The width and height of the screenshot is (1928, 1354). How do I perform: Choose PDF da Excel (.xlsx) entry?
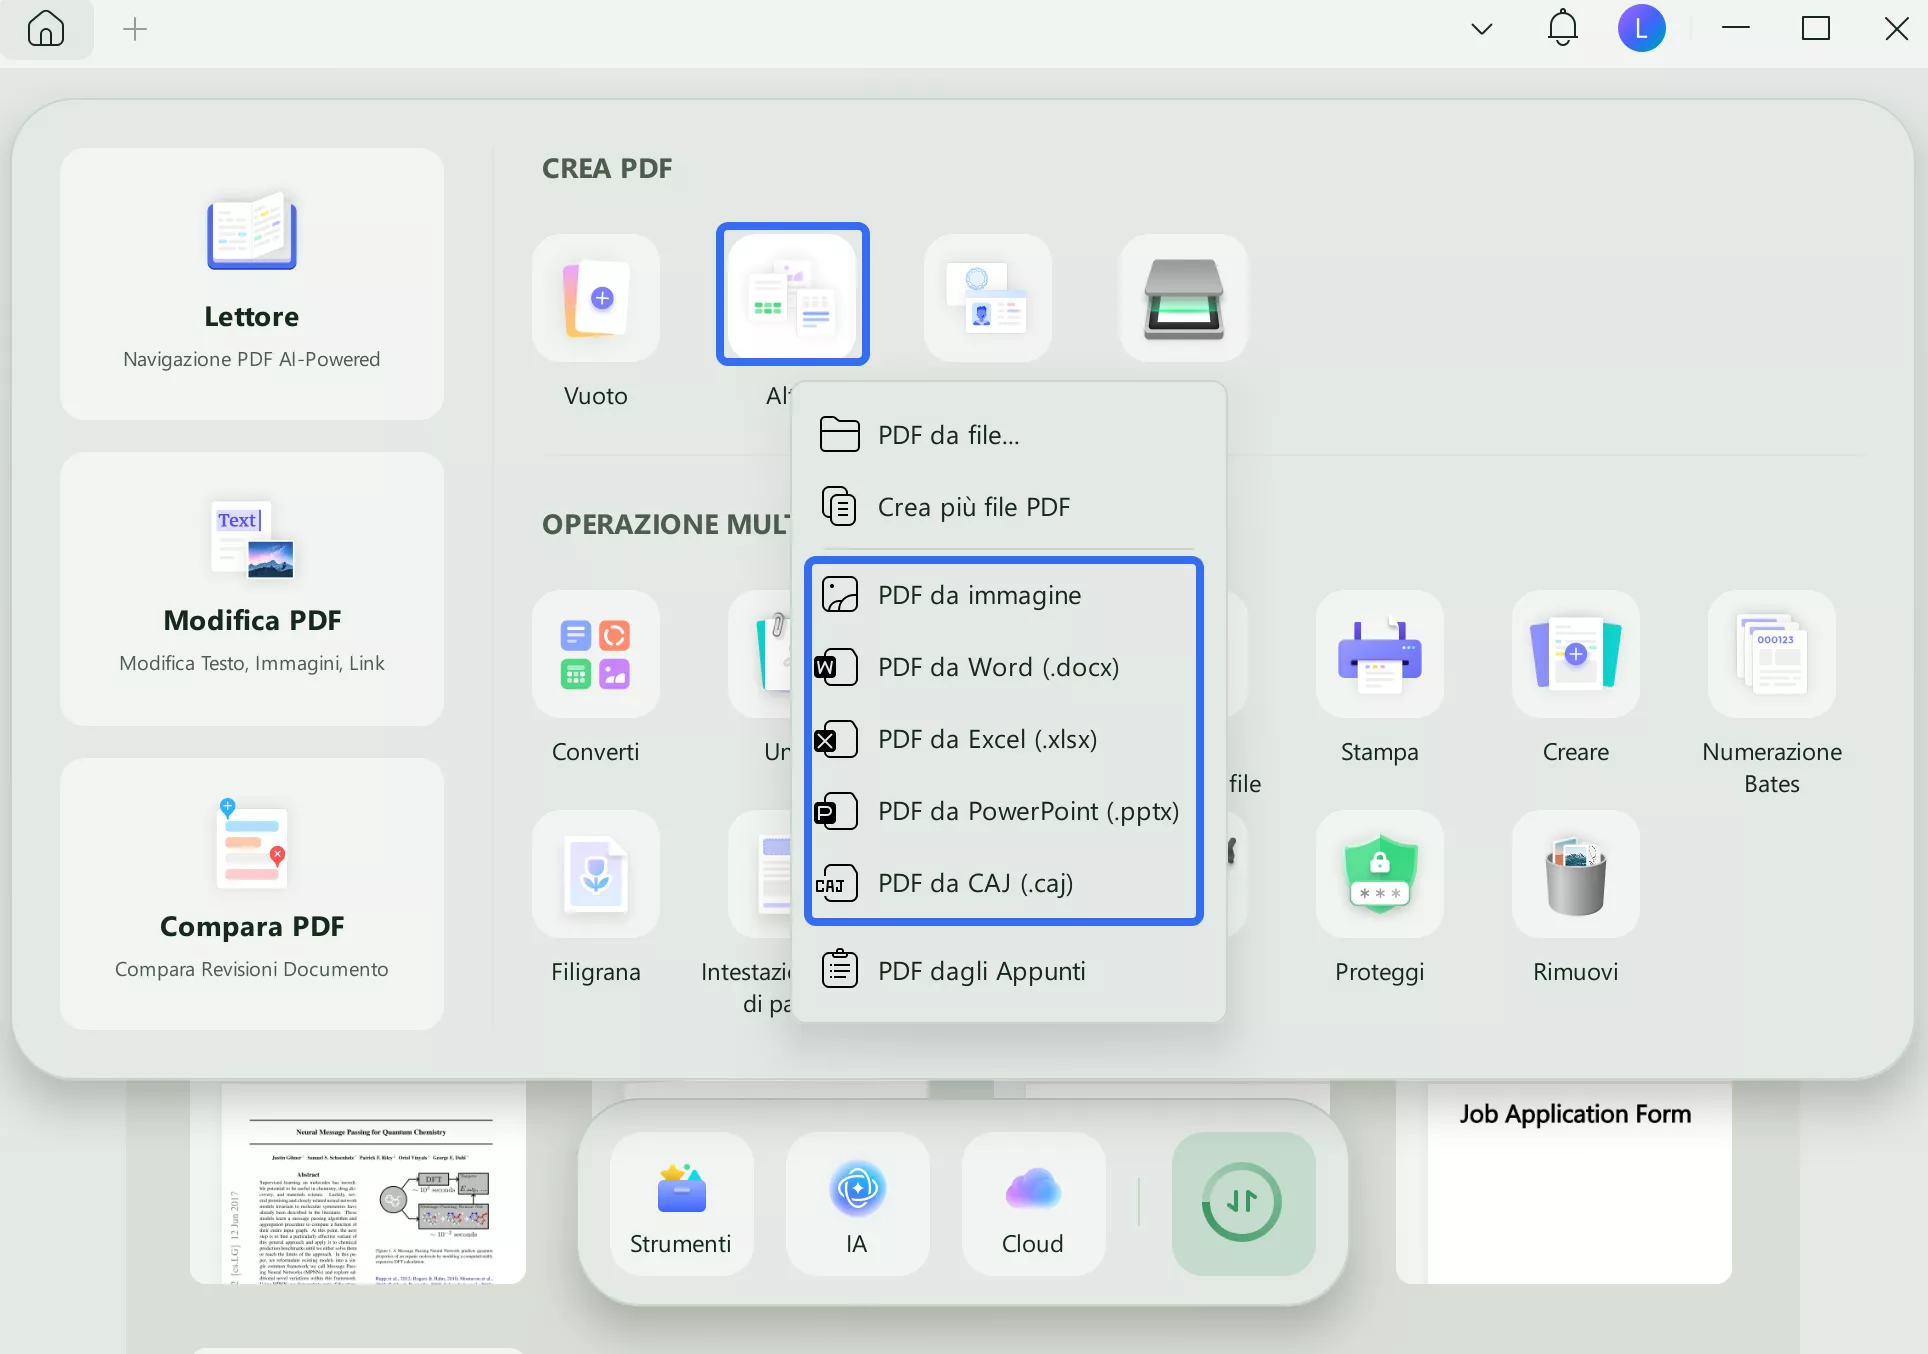(987, 739)
